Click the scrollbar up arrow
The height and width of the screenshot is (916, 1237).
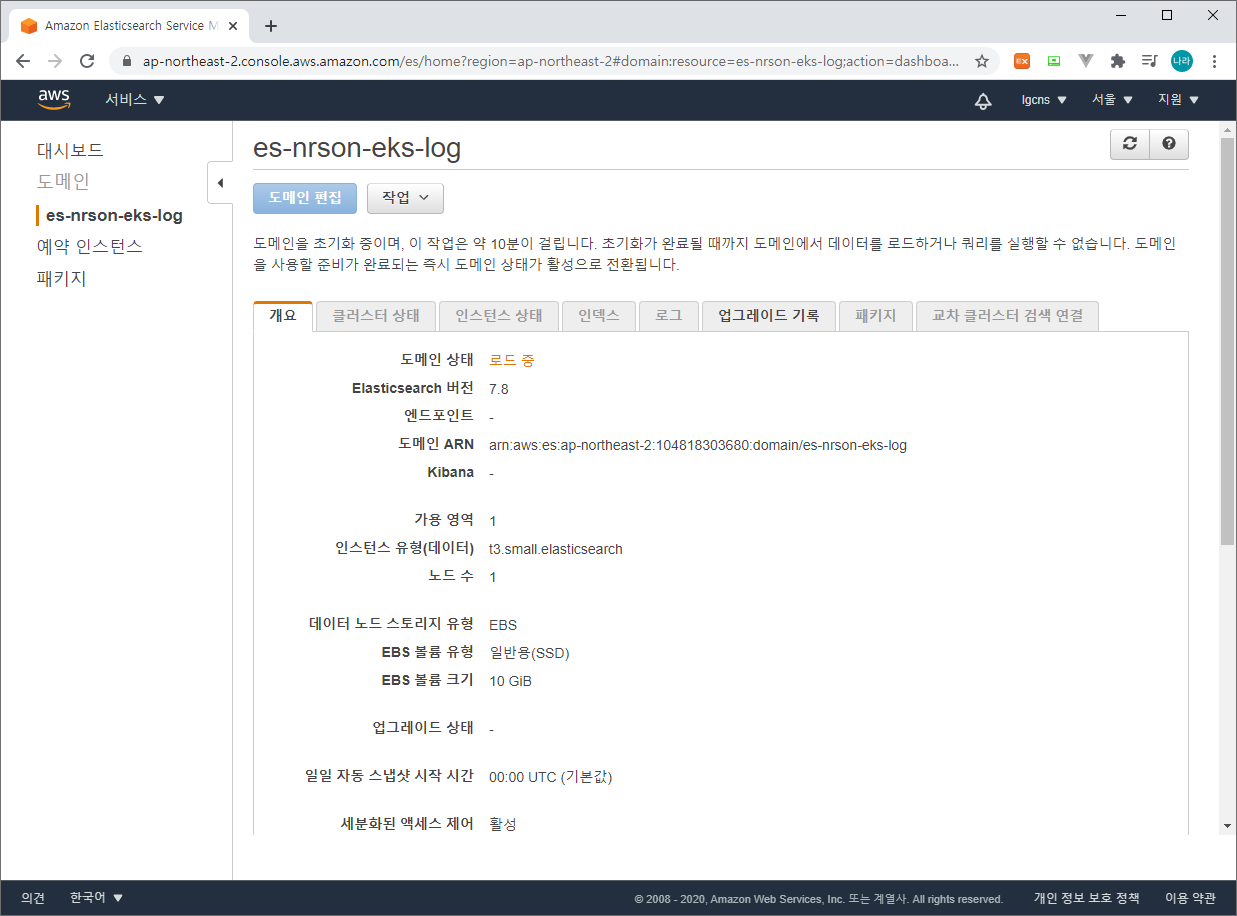coord(1227,129)
